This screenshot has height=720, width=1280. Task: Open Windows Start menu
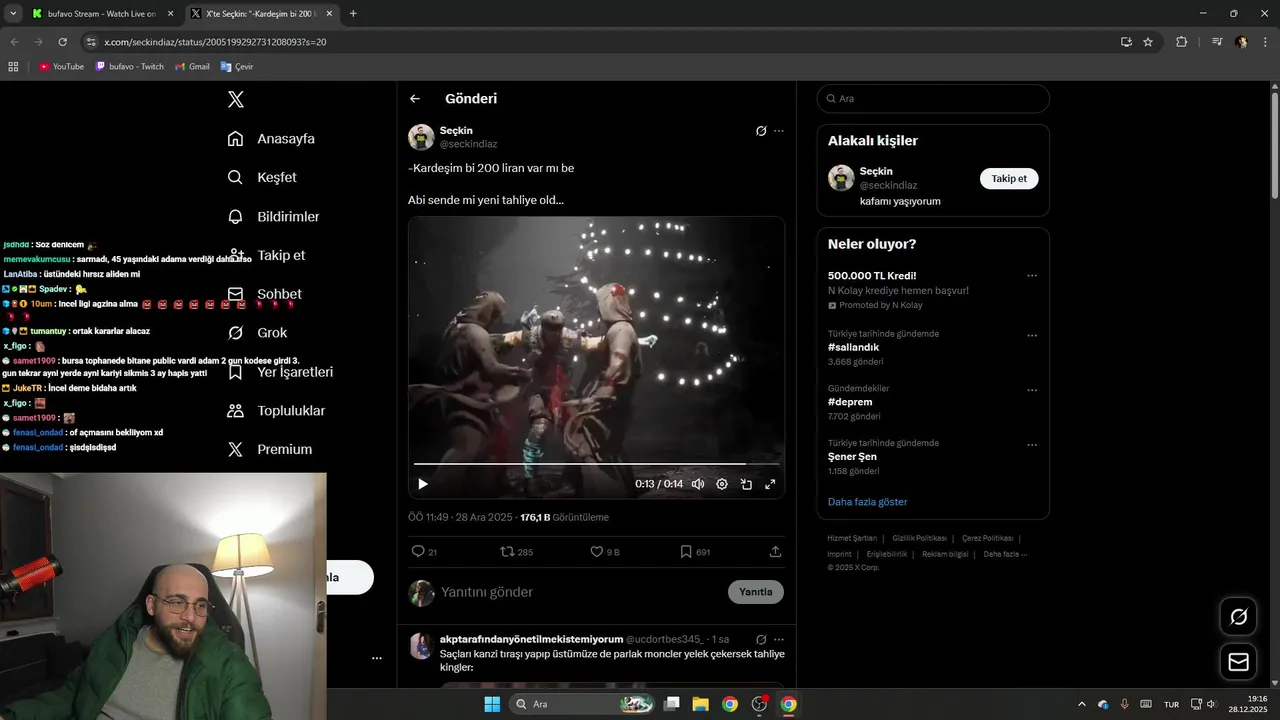pos(492,704)
